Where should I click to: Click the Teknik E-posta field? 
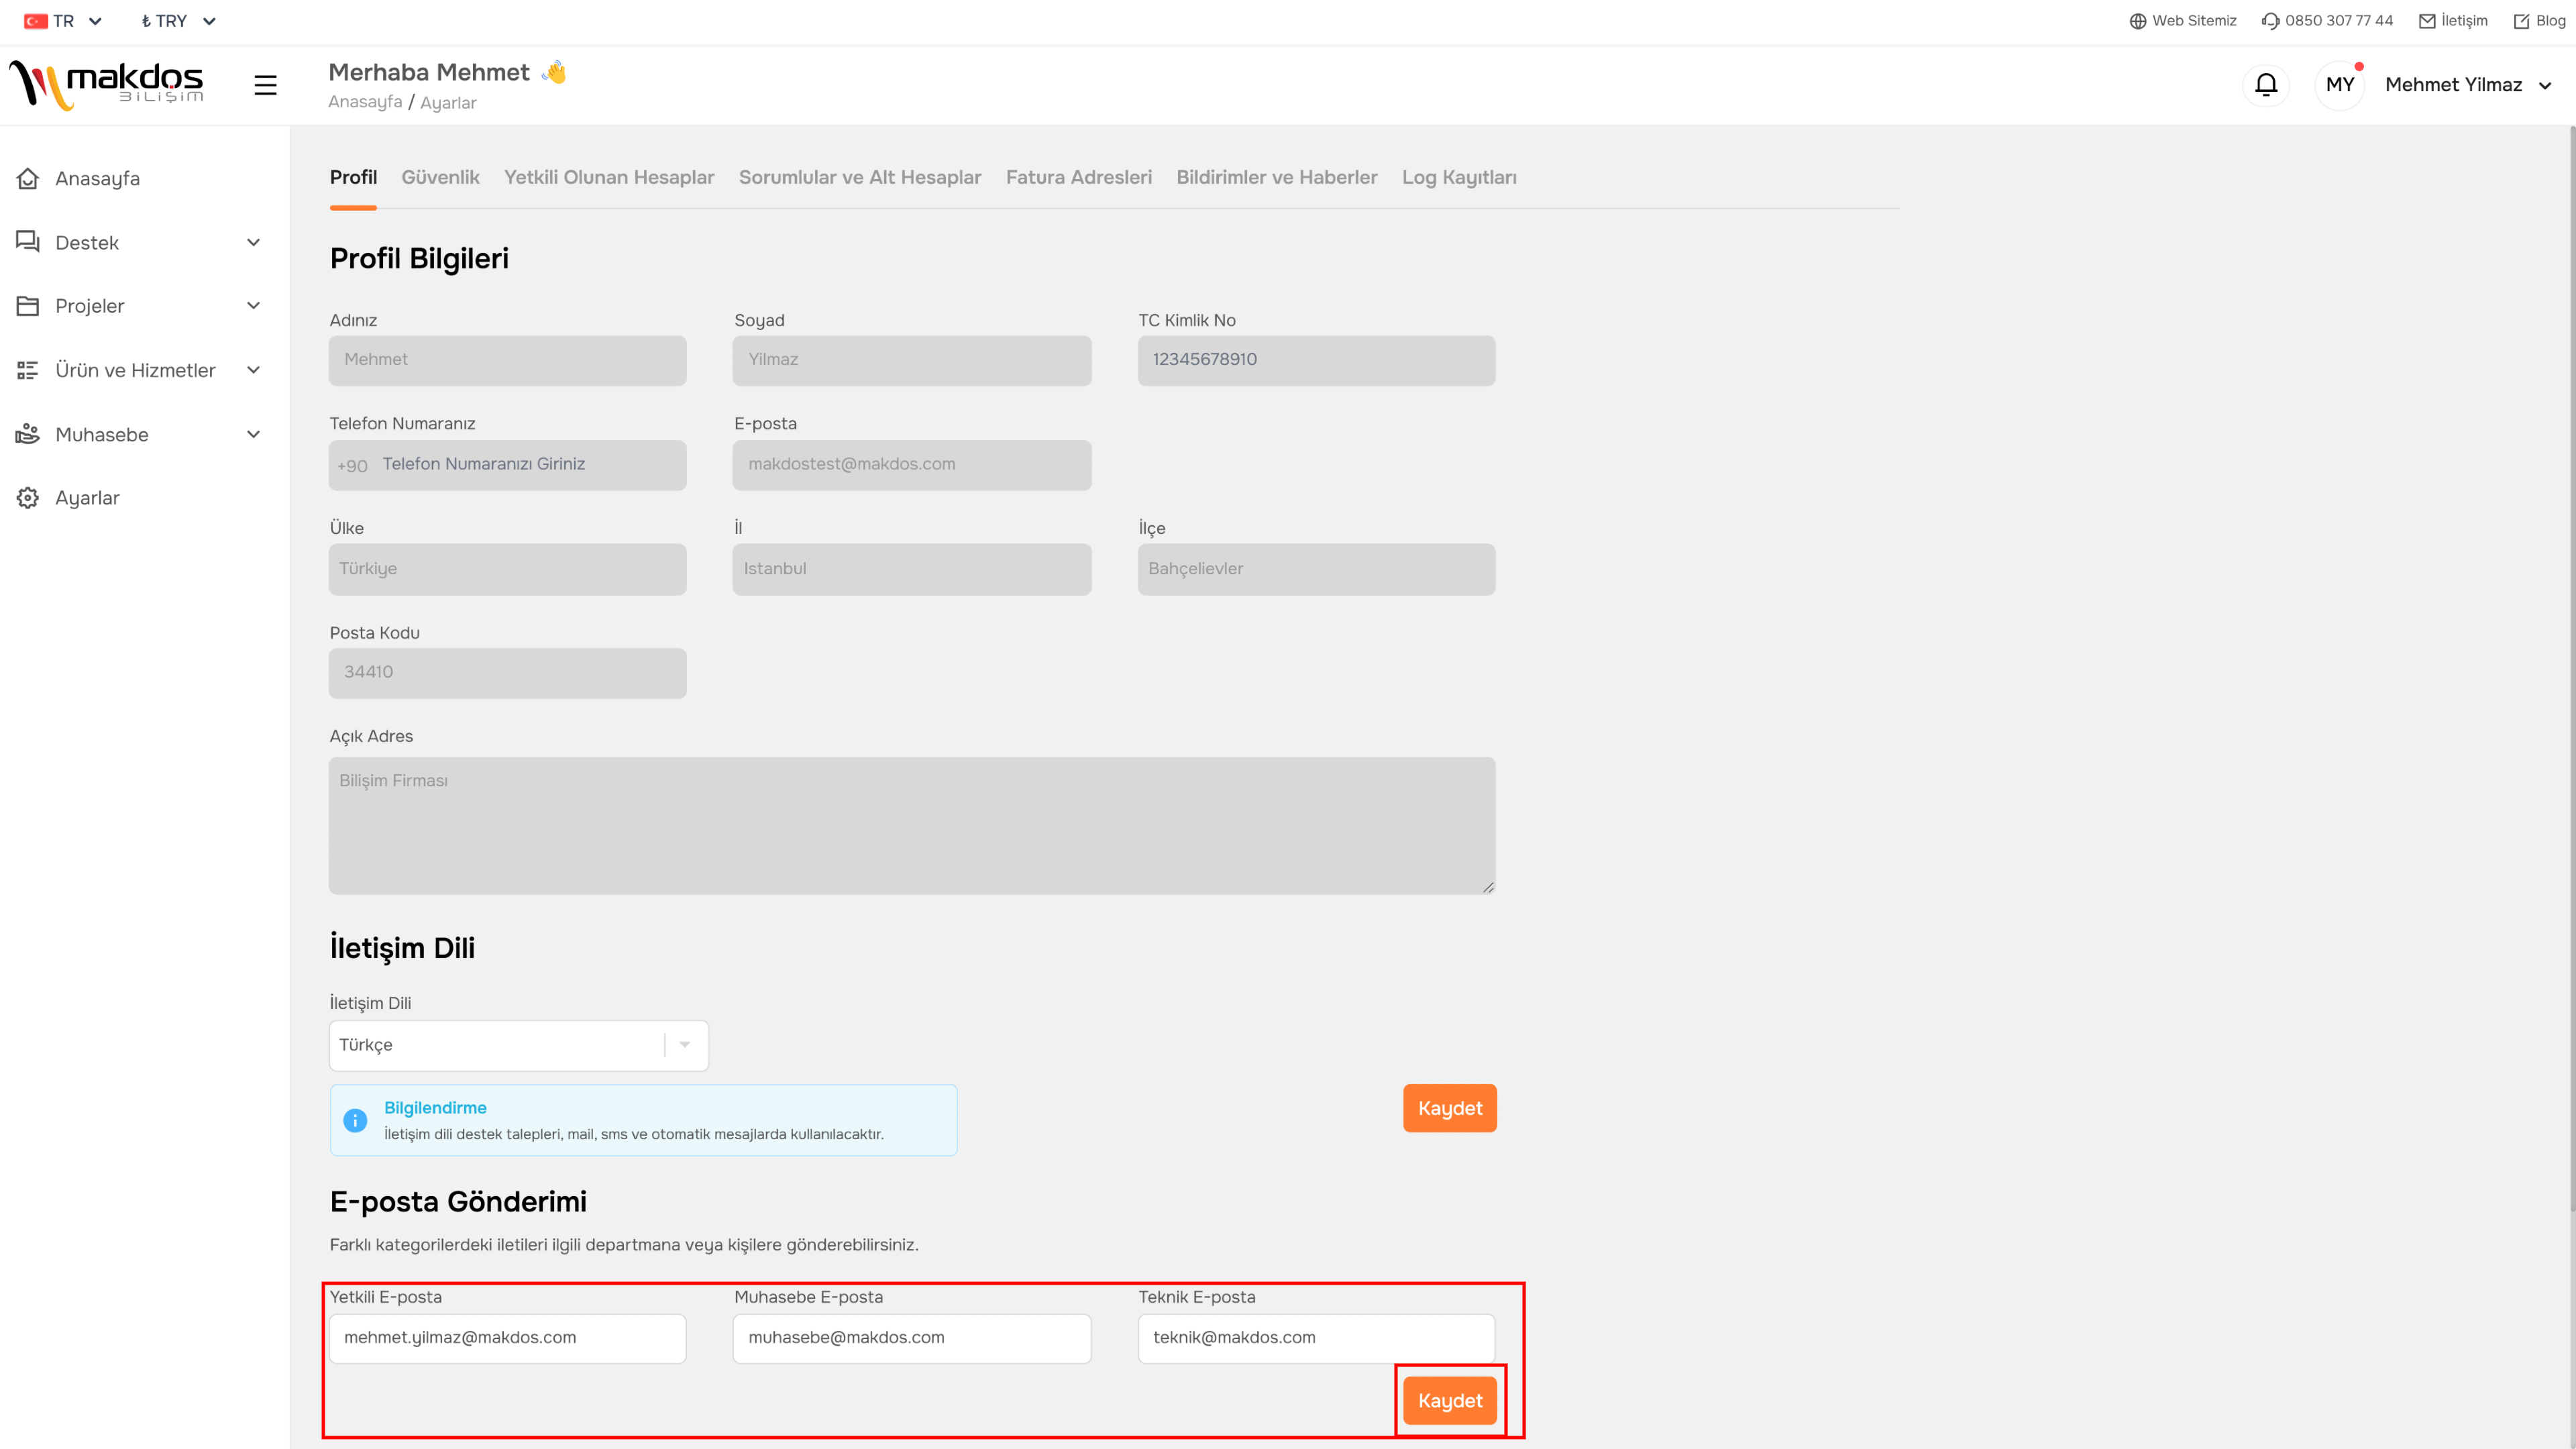click(x=1316, y=1338)
